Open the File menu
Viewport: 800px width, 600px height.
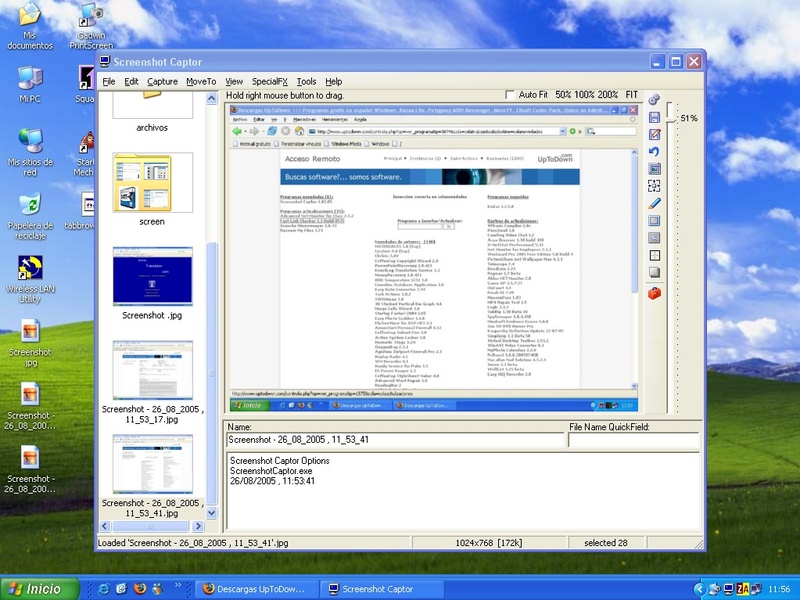point(109,82)
